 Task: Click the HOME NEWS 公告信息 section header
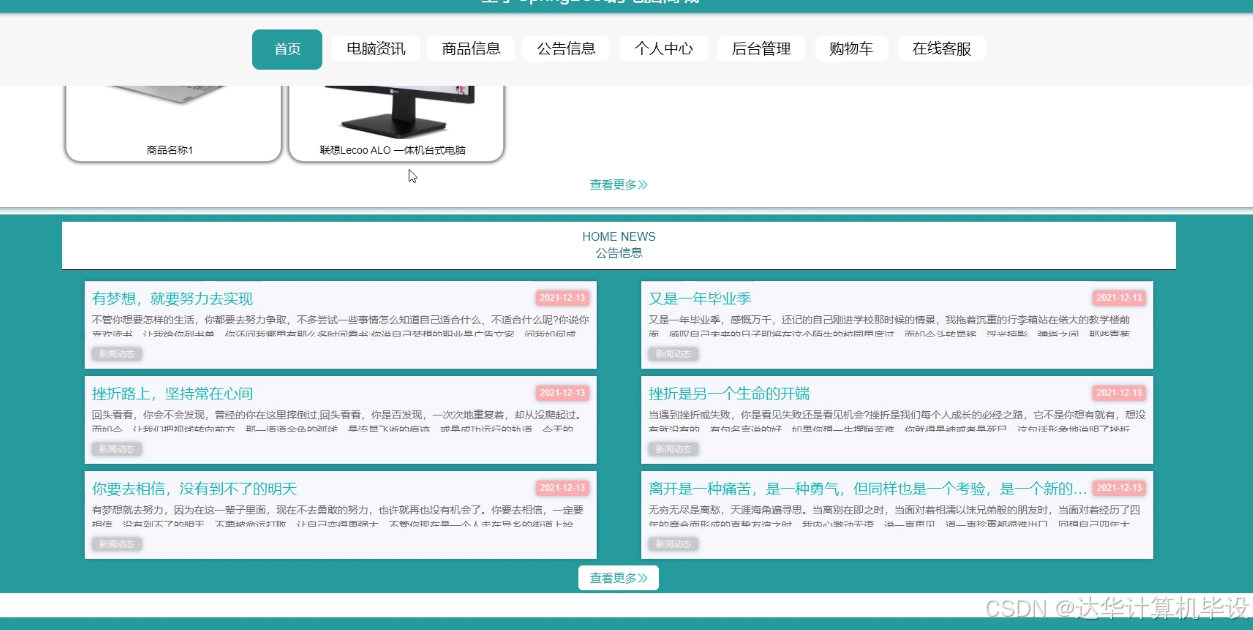coord(618,245)
